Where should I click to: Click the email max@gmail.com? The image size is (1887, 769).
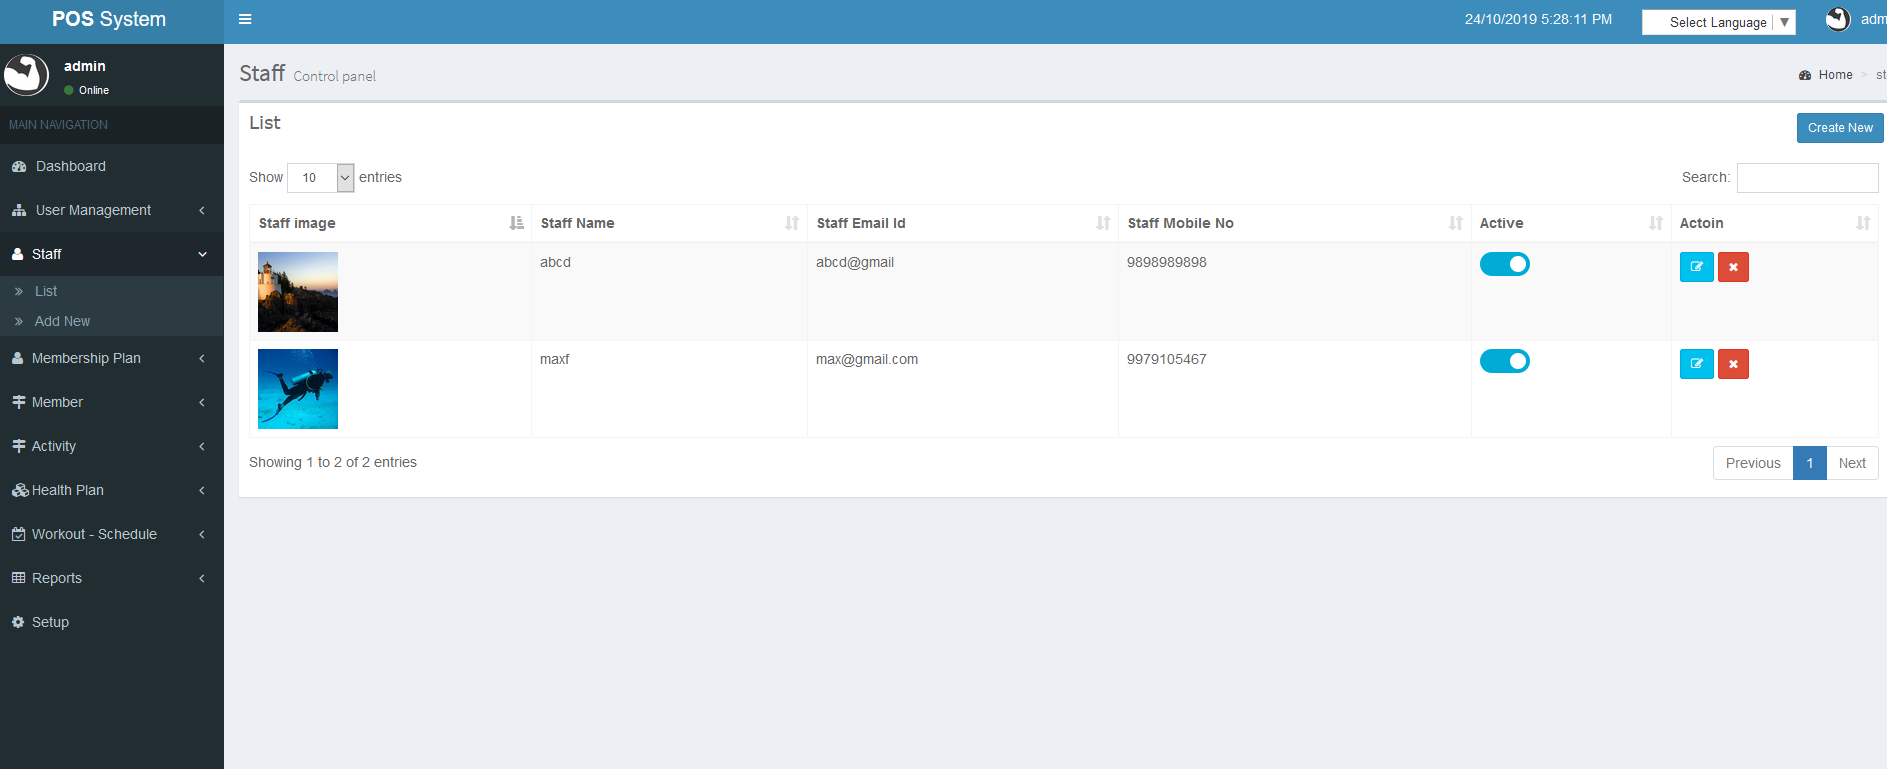point(867,359)
